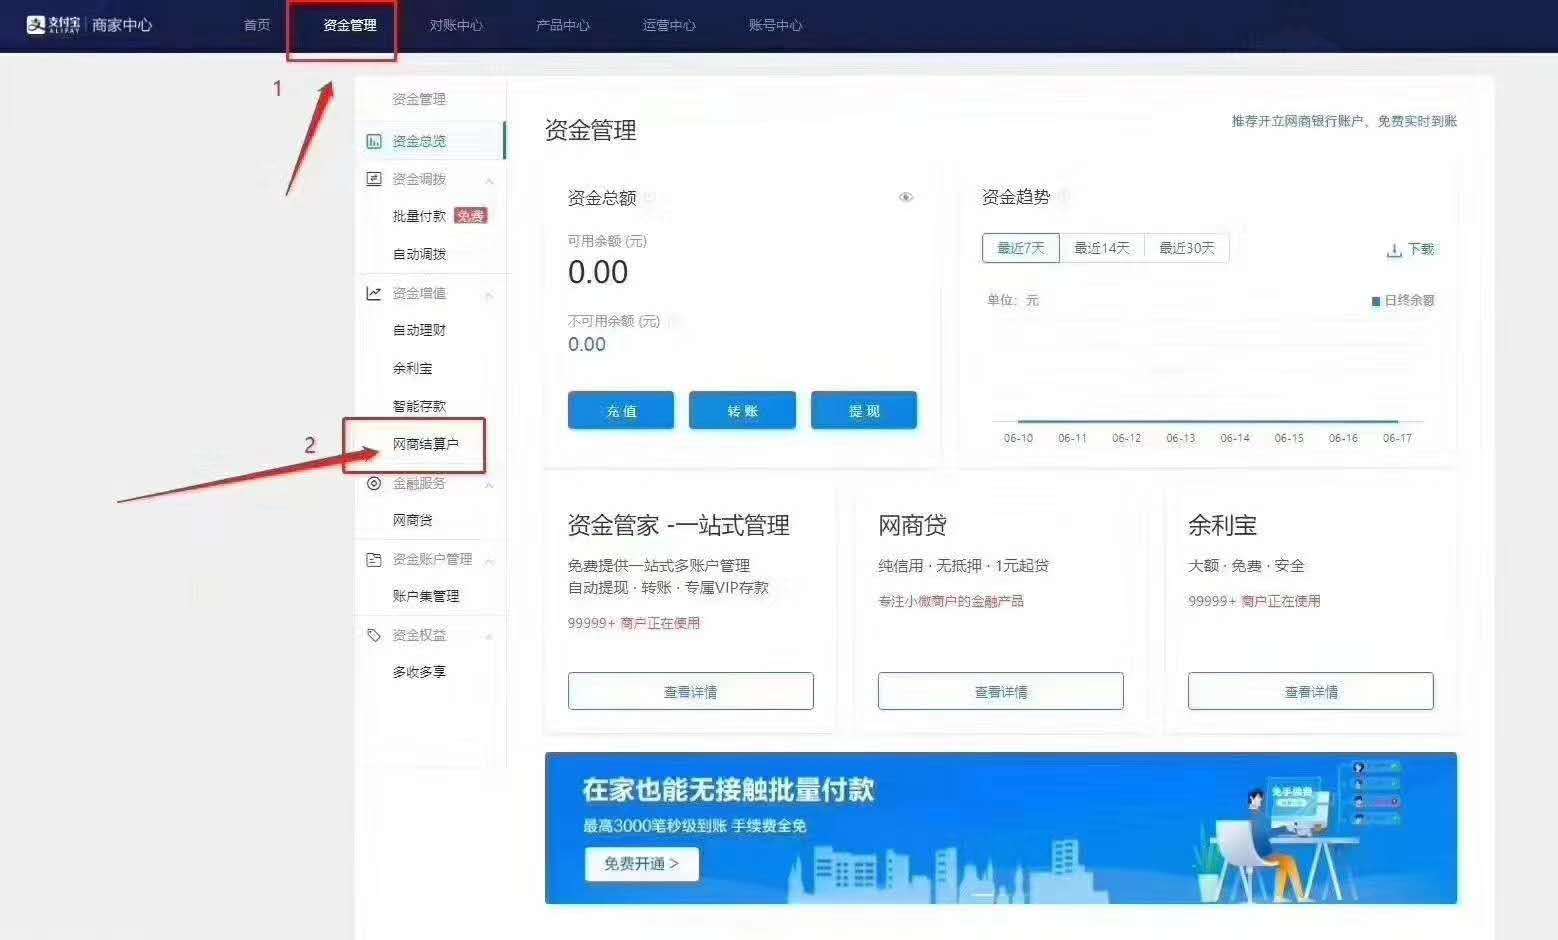
Task: Click the 资金调拨 transfer icon in sidebar
Action: pos(373,179)
